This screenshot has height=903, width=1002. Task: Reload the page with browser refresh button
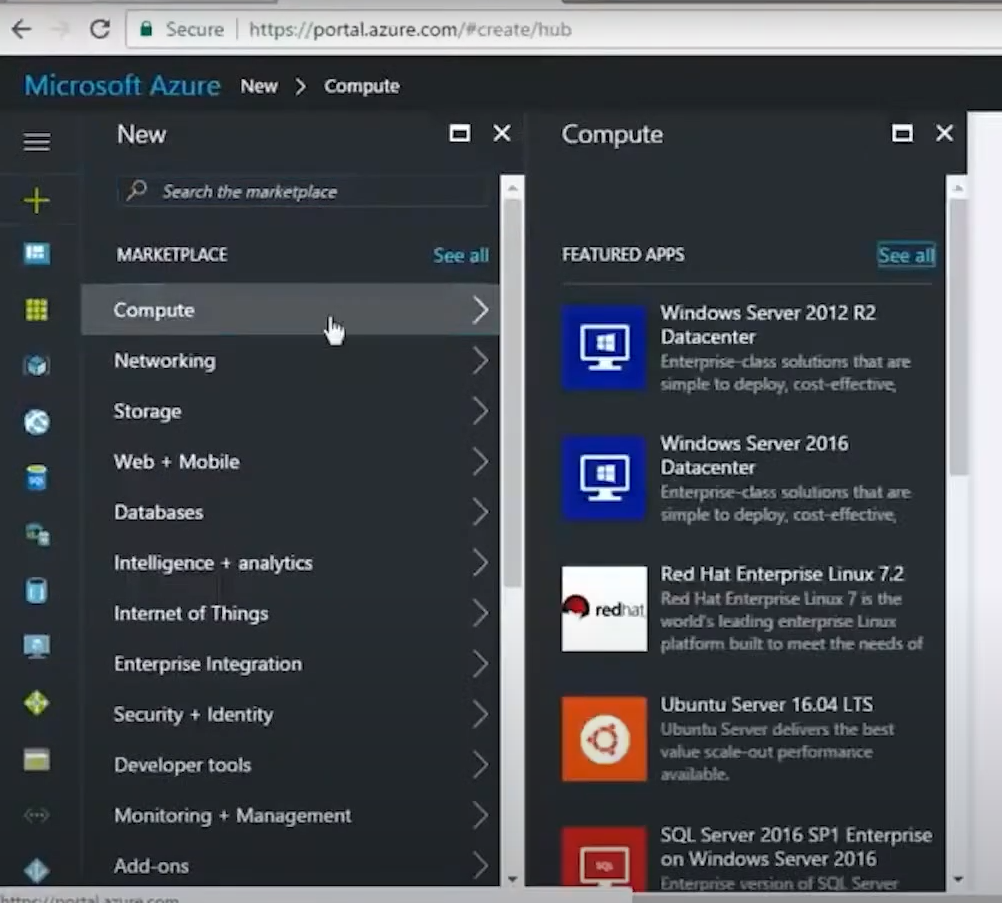pyautogui.click(x=100, y=29)
